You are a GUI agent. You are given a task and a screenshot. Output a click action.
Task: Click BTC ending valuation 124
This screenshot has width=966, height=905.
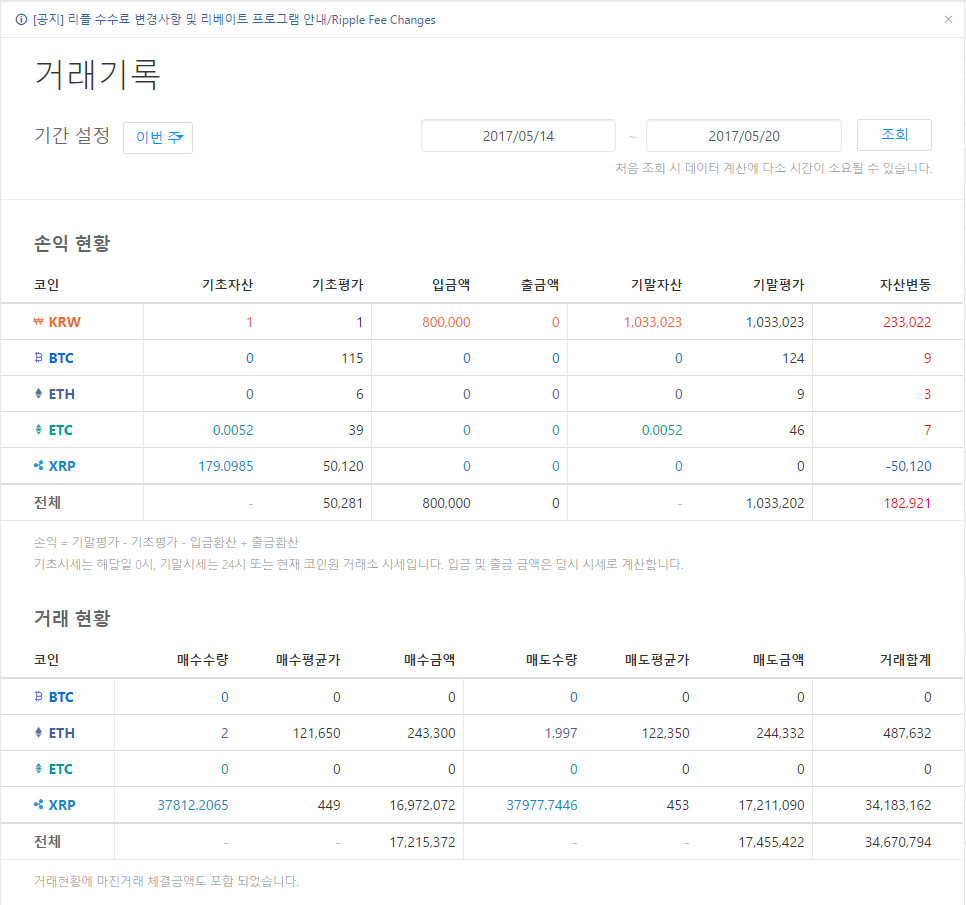793,359
